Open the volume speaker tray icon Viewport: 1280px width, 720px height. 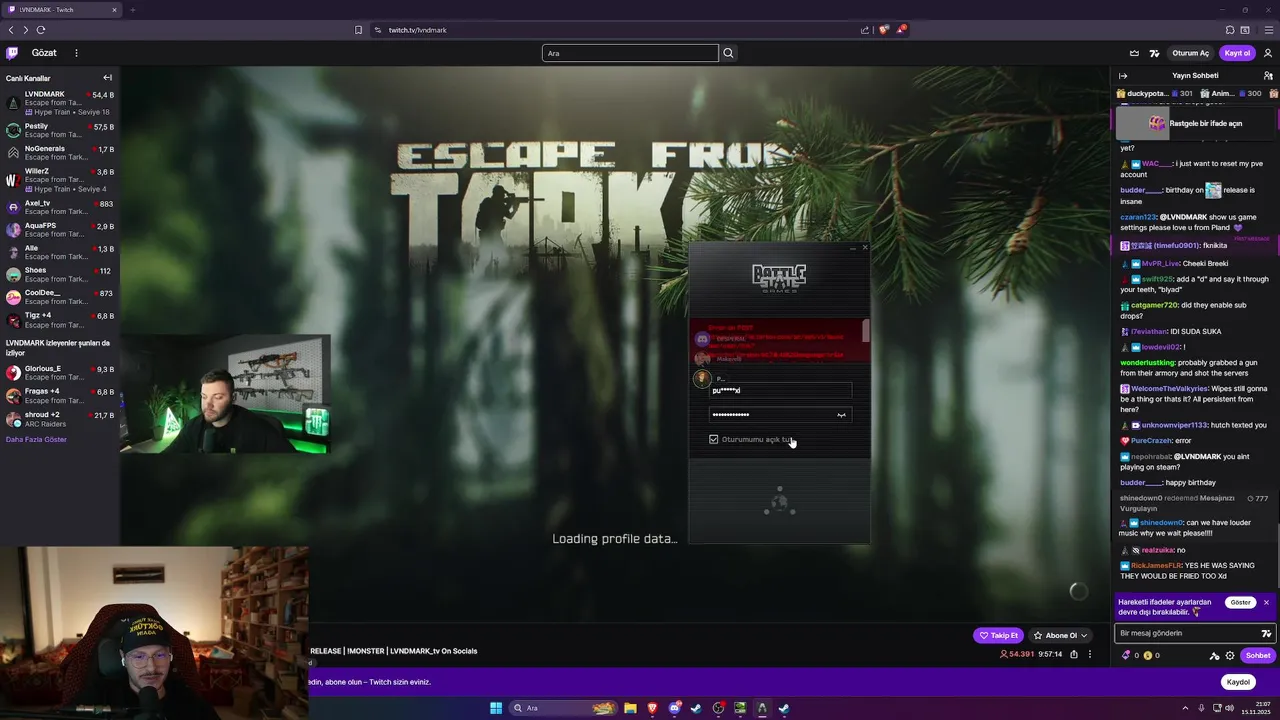click(1229, 708)
